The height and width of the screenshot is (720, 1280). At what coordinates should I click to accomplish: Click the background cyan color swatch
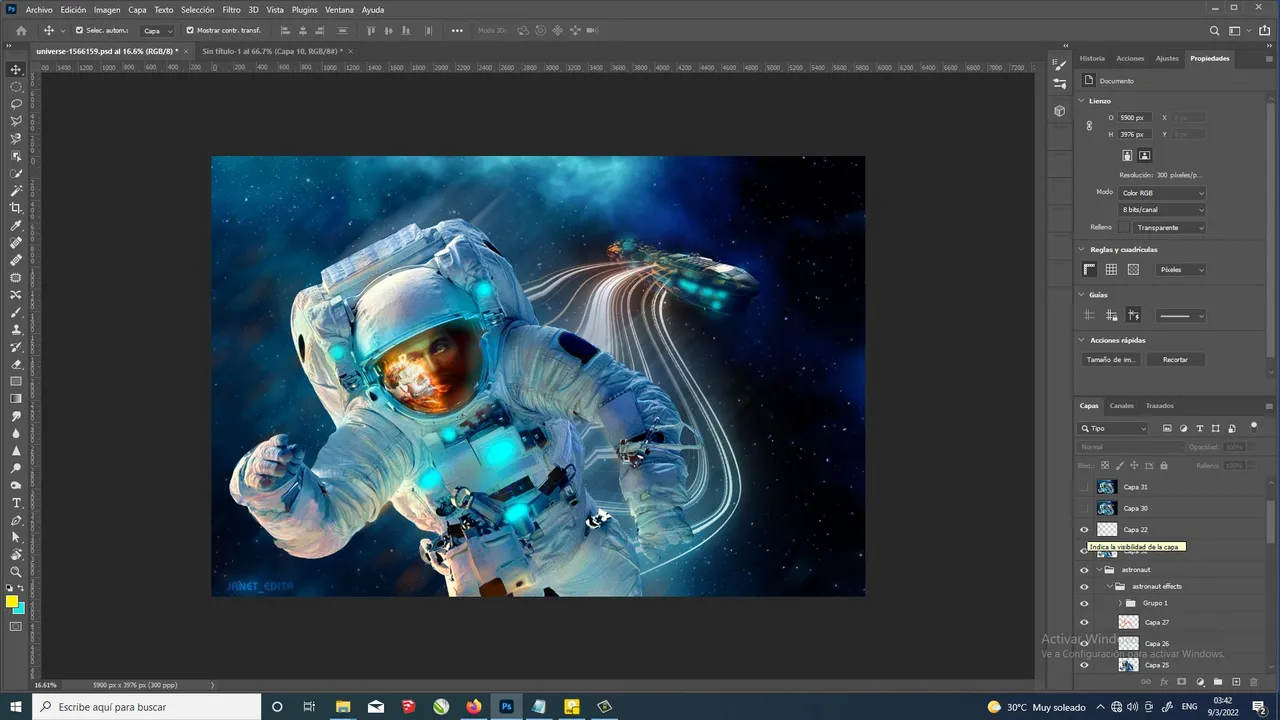pos(21,609)
